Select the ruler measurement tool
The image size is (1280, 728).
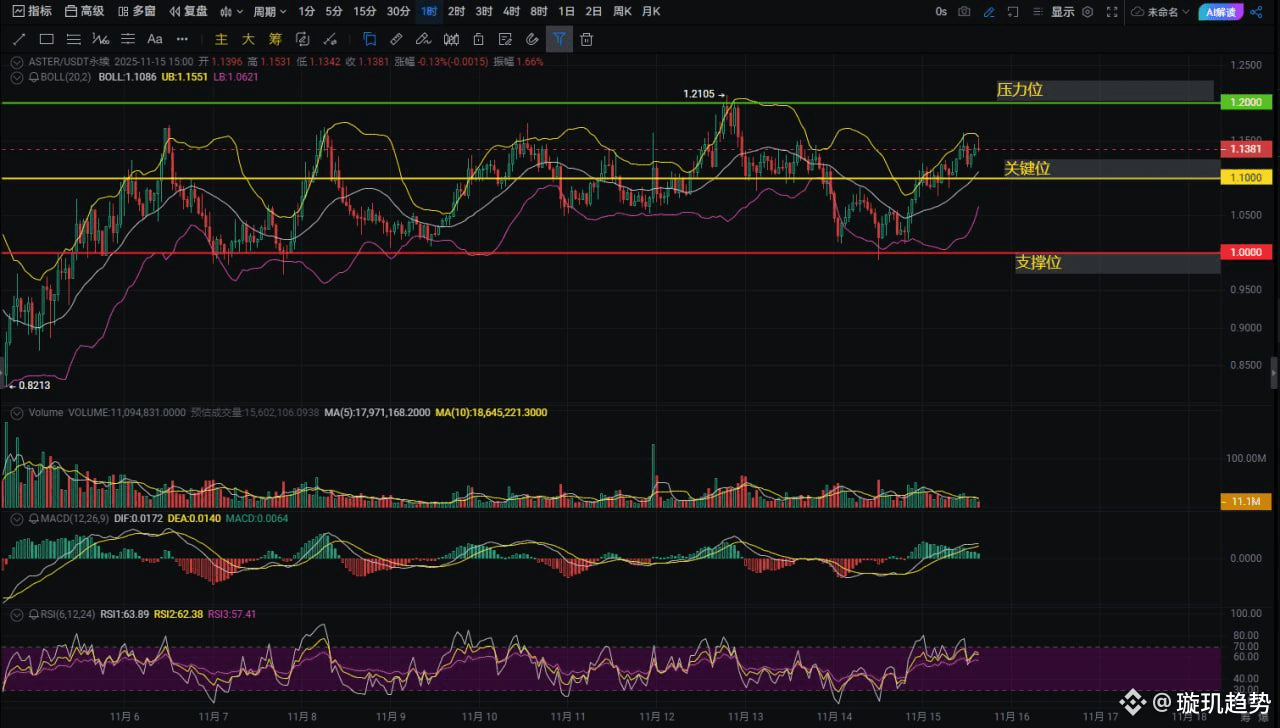396,39
